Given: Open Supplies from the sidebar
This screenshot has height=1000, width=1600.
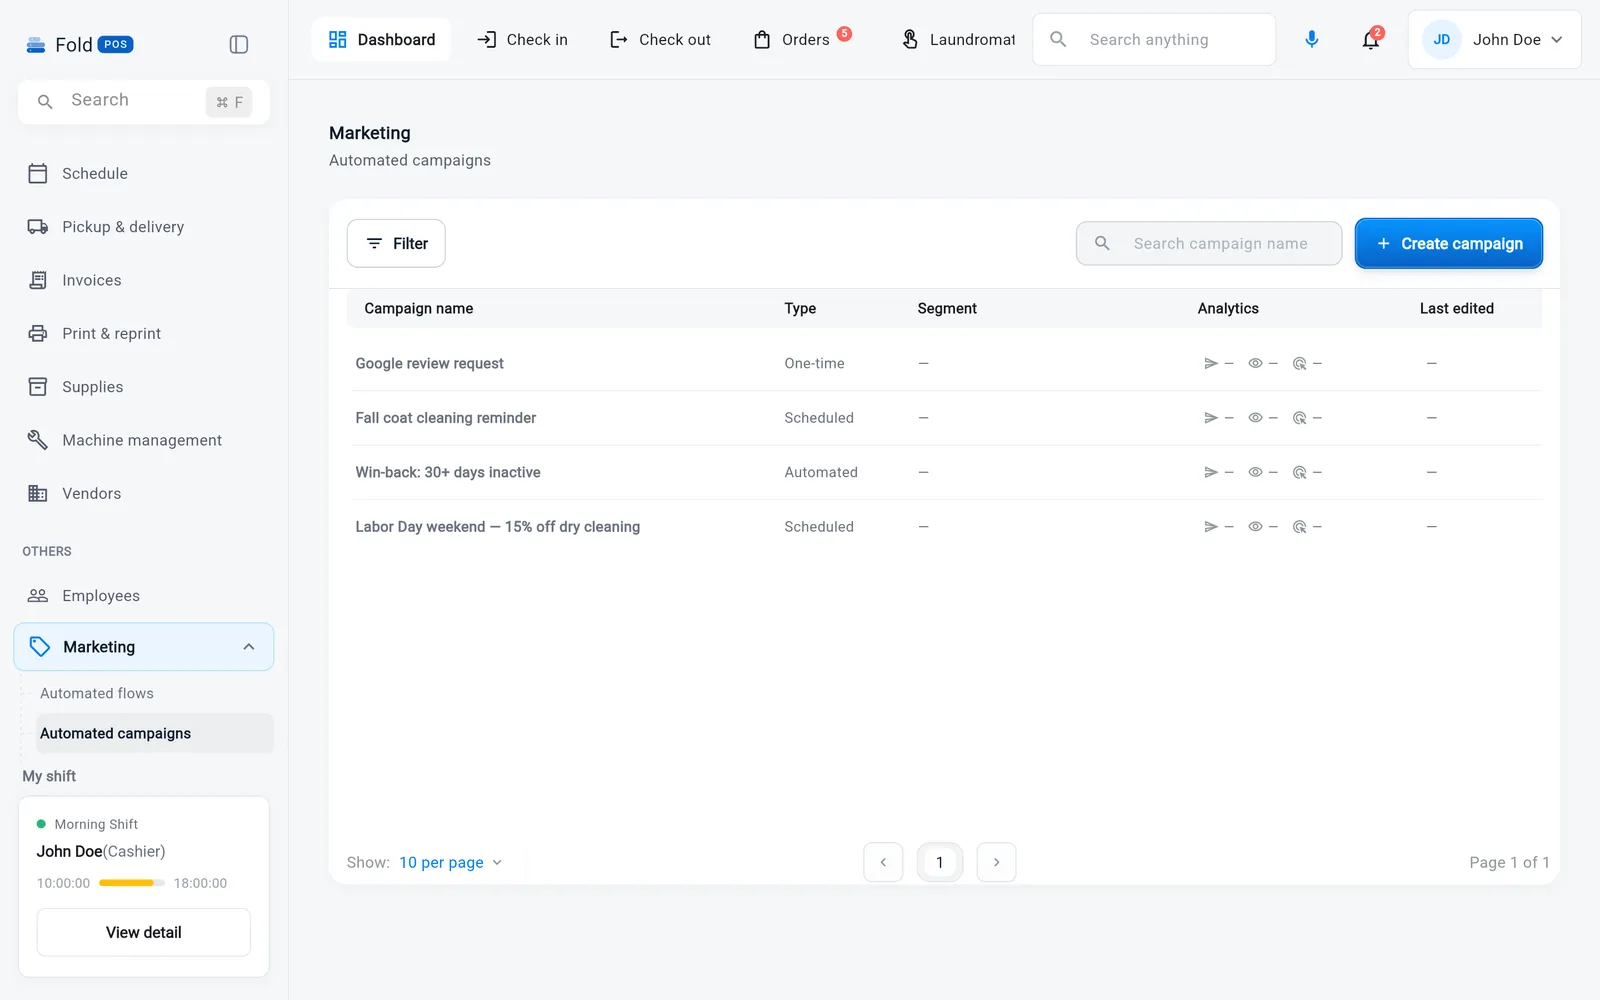Looking at the screenshot, I should click(144, 387).
